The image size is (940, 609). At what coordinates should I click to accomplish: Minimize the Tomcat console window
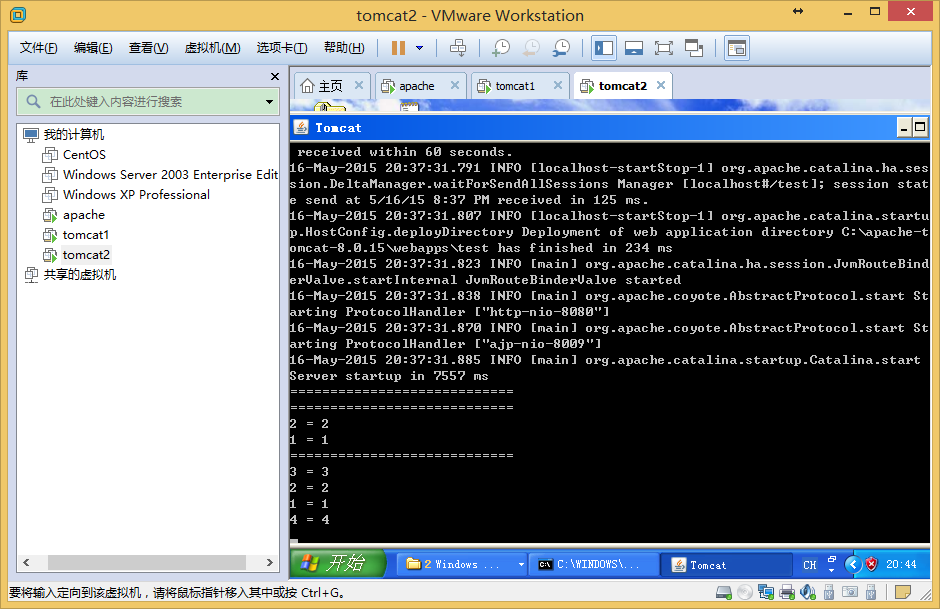[x=904, y=127]
